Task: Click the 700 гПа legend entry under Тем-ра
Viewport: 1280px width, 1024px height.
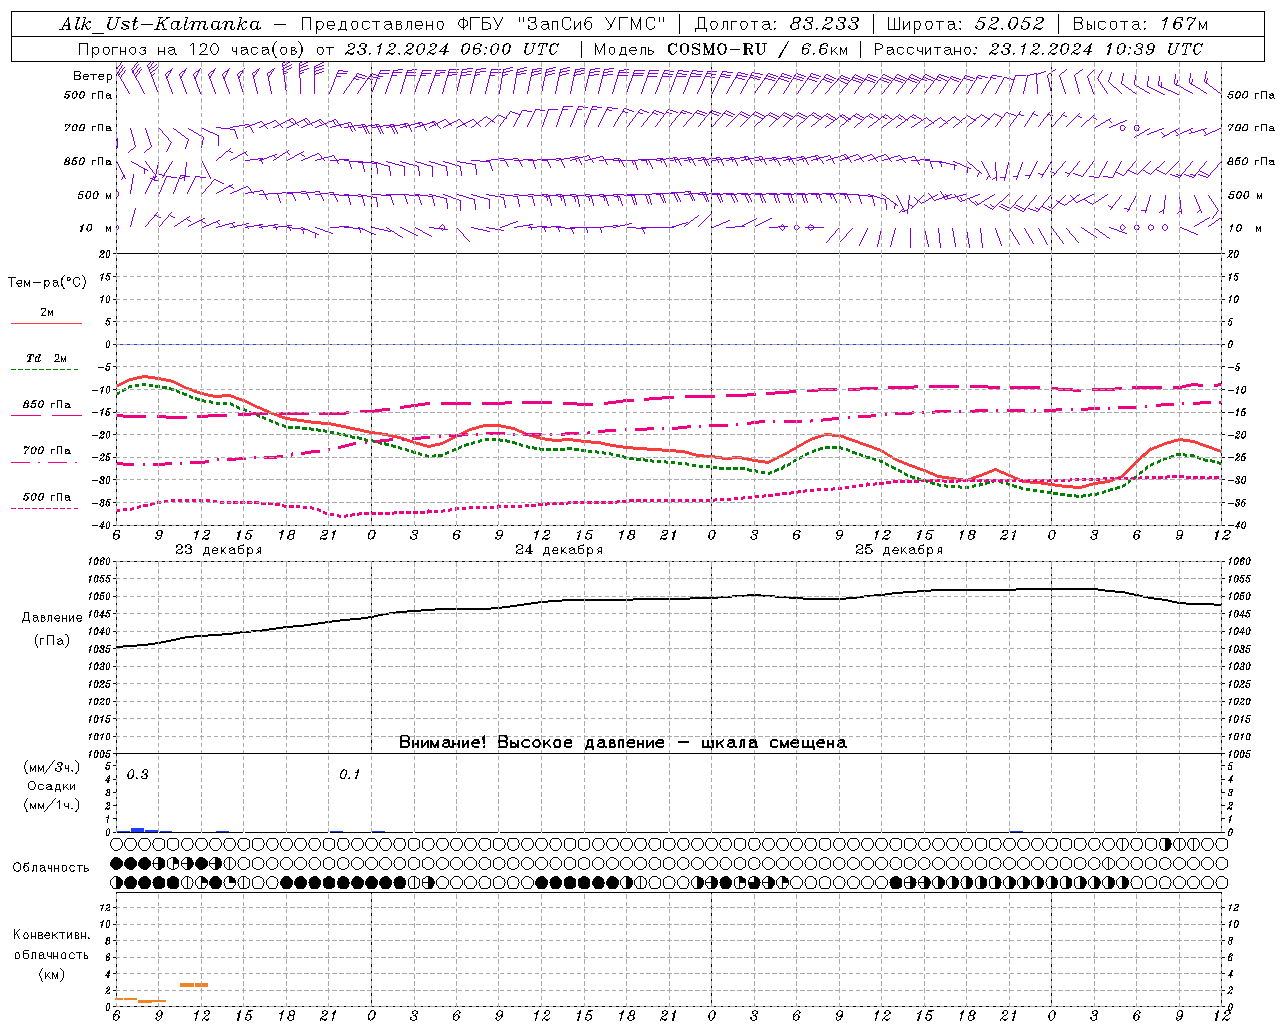Action: 47,451
